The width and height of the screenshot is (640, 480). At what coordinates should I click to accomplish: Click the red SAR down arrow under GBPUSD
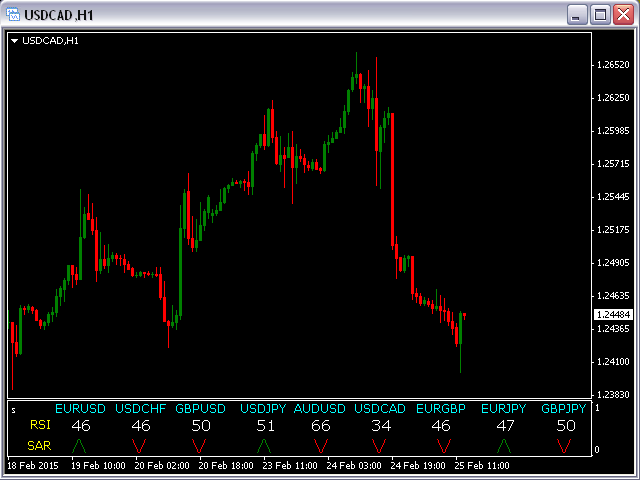click(x=200, y=444)
